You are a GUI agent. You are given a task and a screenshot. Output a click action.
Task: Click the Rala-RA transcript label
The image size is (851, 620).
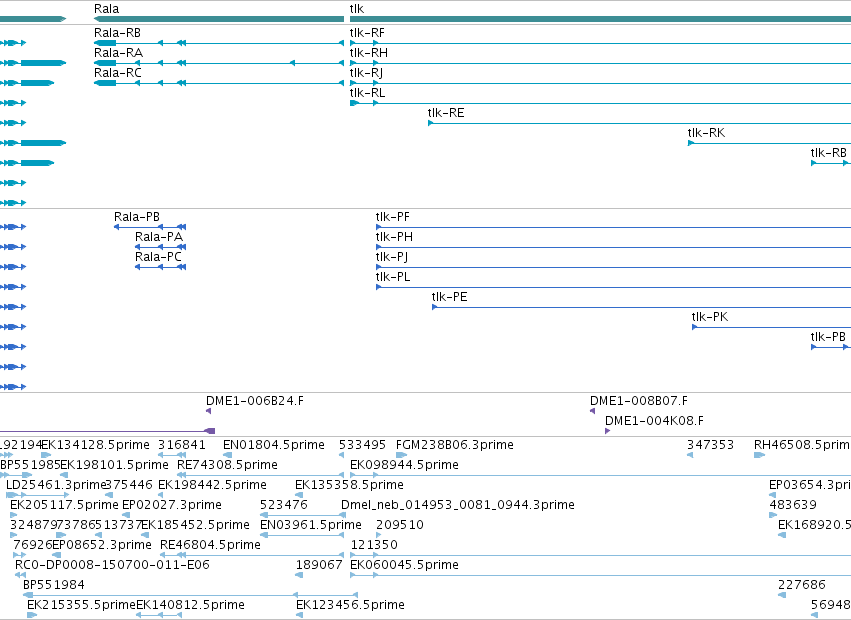click(118, 53)
